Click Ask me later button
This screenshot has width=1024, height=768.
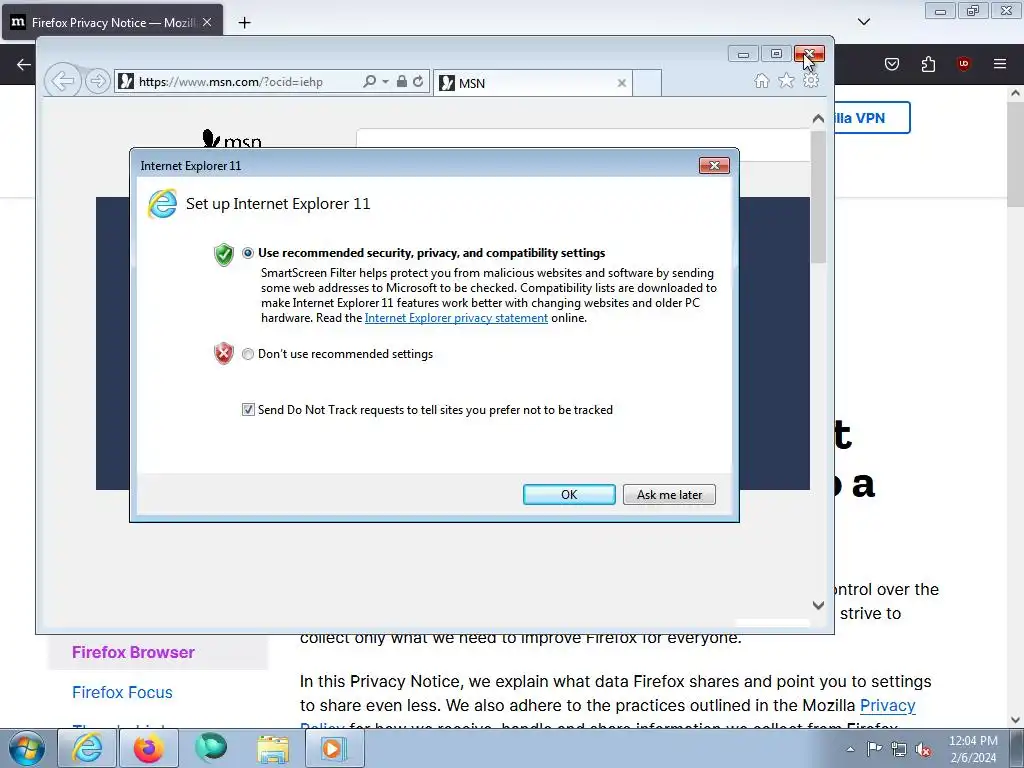pyautogui.click(x=669, y=494)
